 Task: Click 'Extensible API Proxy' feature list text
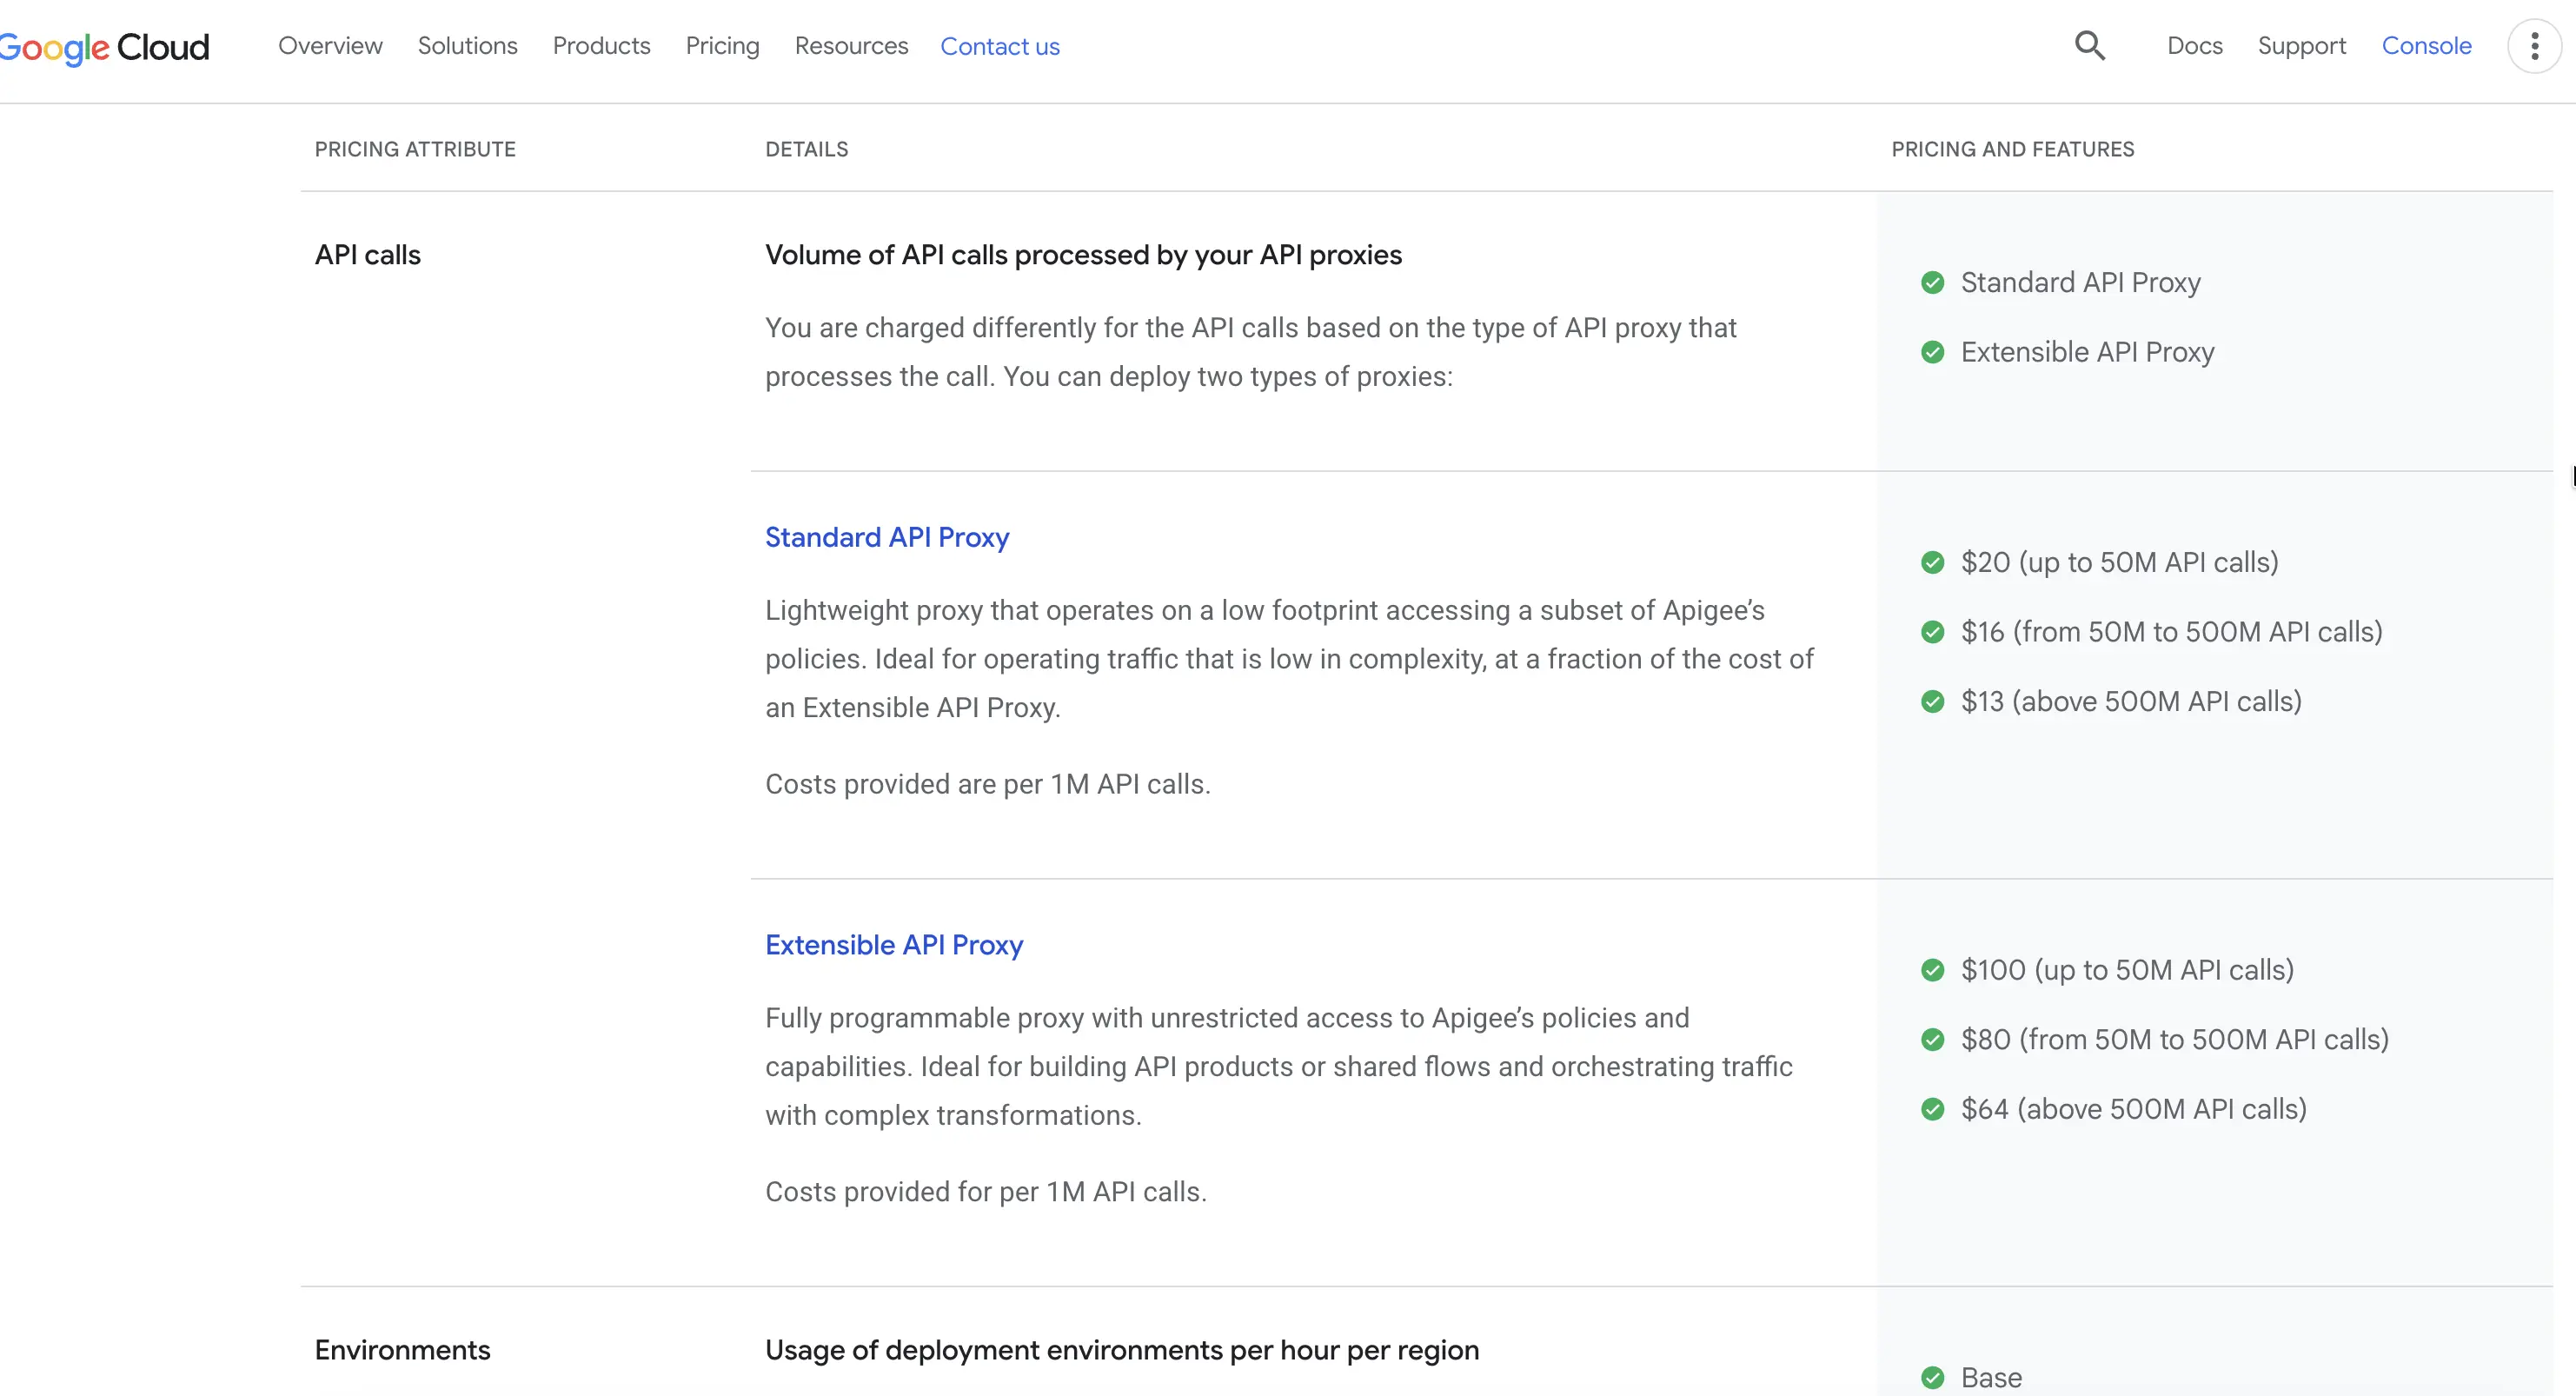click(x=2087, y=352)
